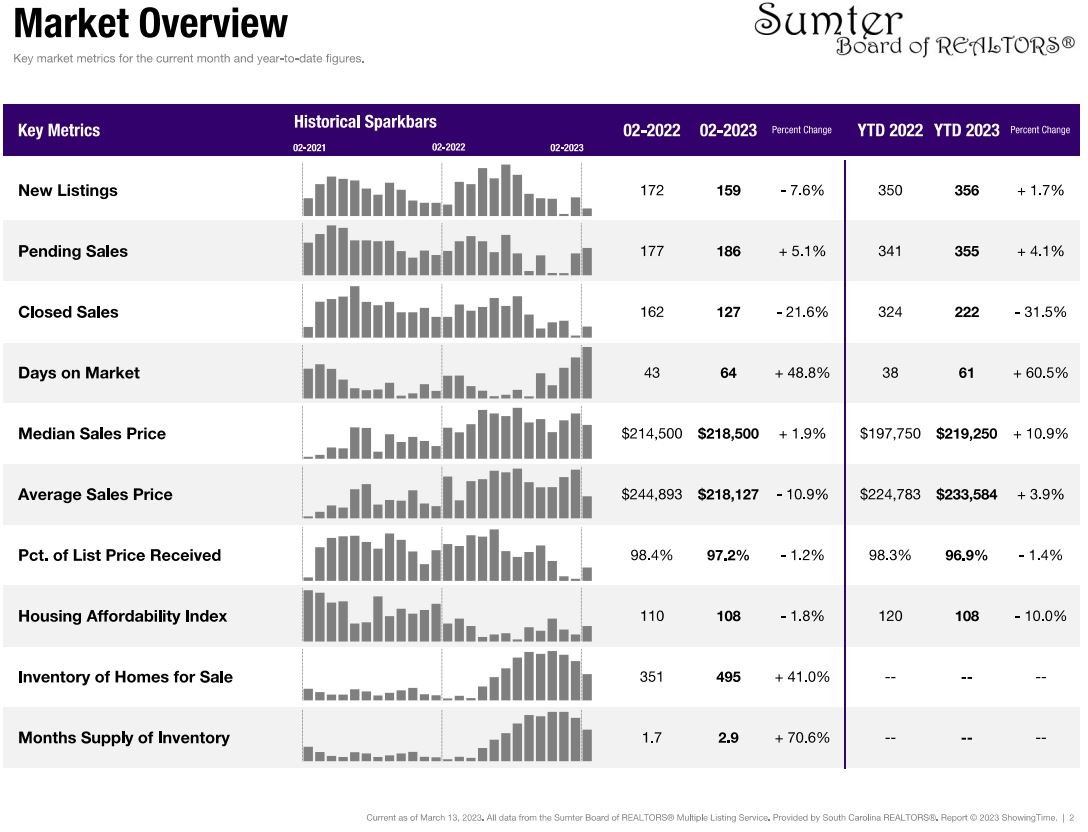Click the $218,500 median sales price value
1088x832 pixels.
point(728,434)
